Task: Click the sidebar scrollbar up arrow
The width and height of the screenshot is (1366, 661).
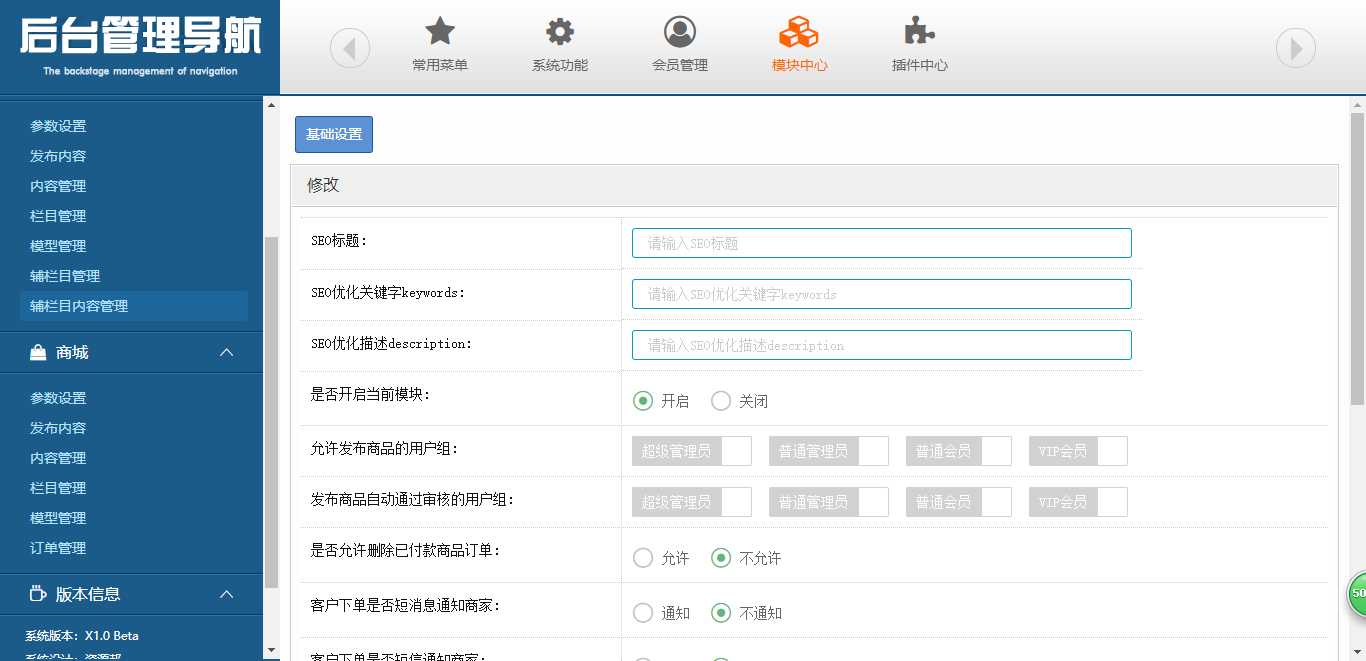Action: tap(271, 104)
